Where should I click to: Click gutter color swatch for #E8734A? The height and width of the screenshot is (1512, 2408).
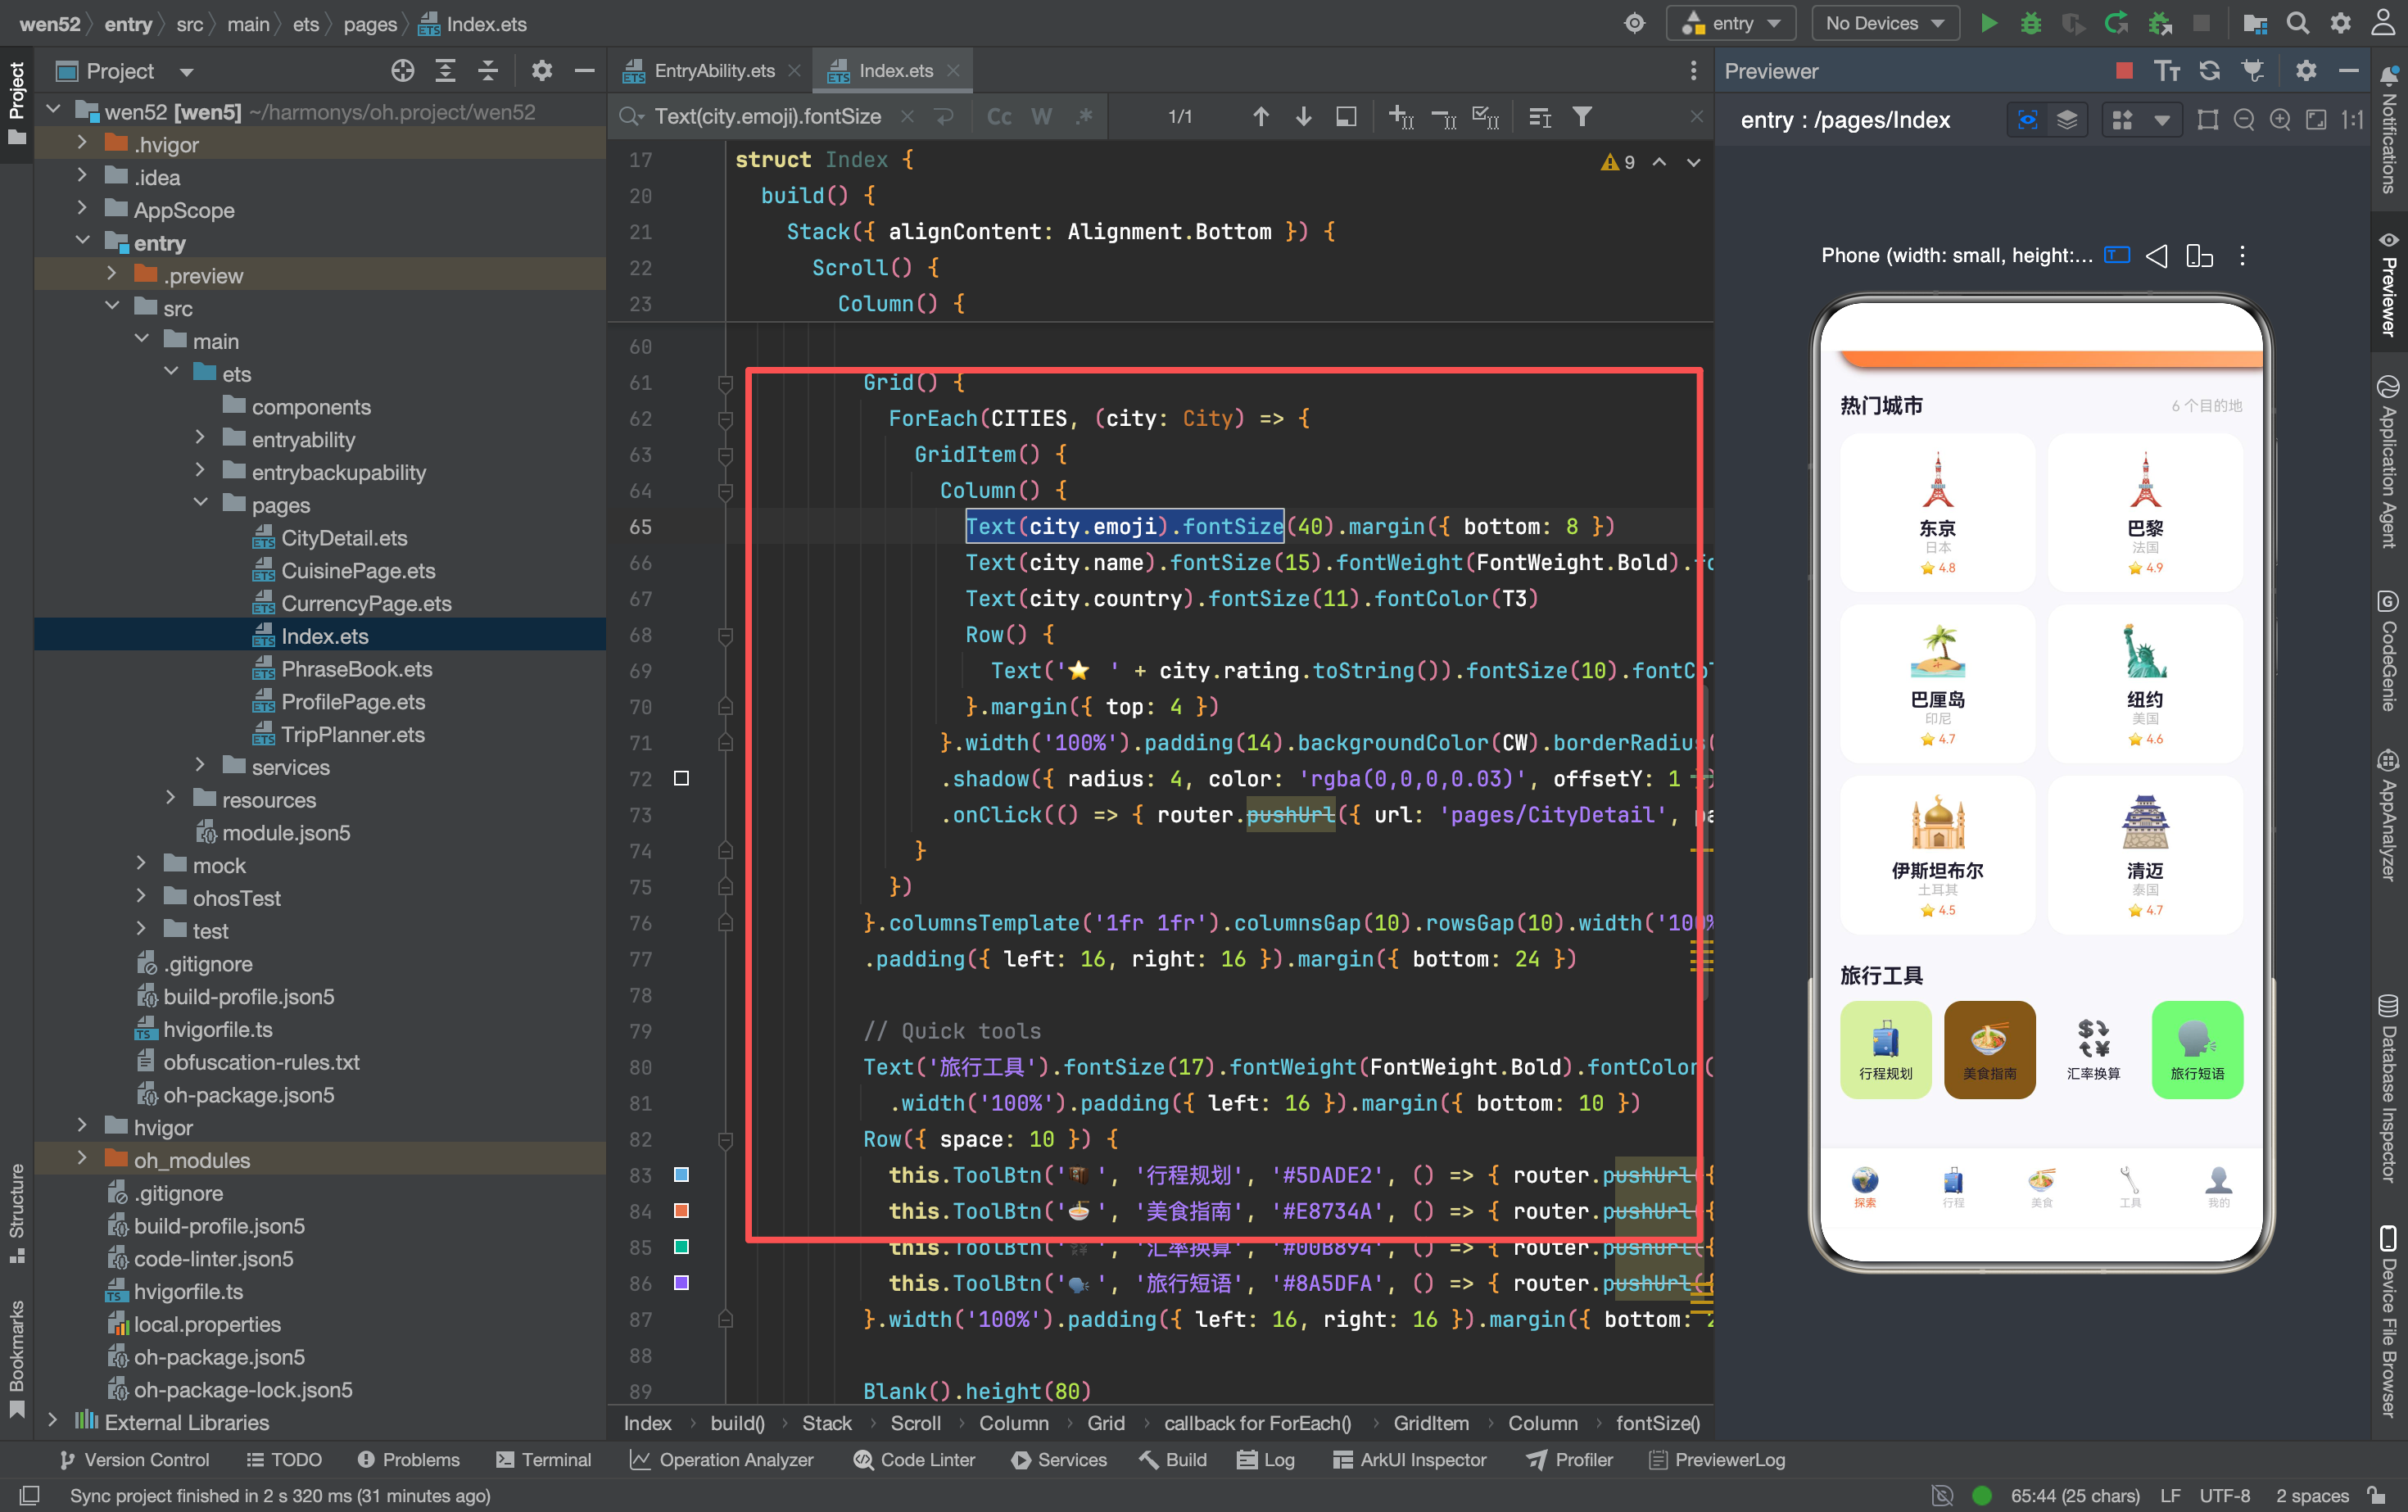coord(681,1210)
